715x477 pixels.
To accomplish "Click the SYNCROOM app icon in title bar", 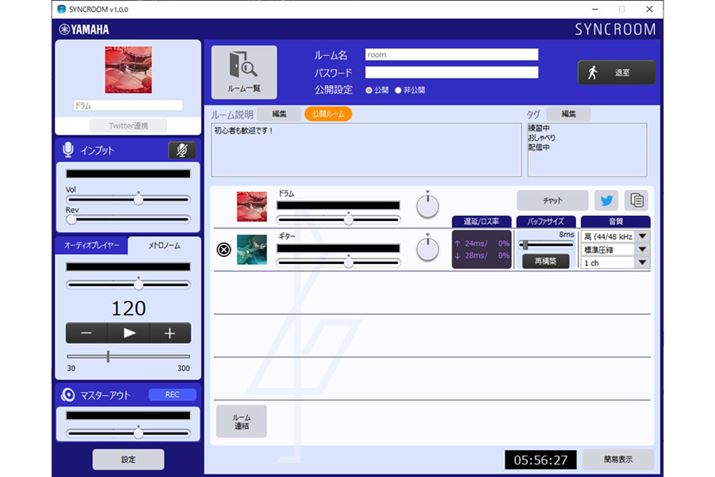I will point(62,9).
